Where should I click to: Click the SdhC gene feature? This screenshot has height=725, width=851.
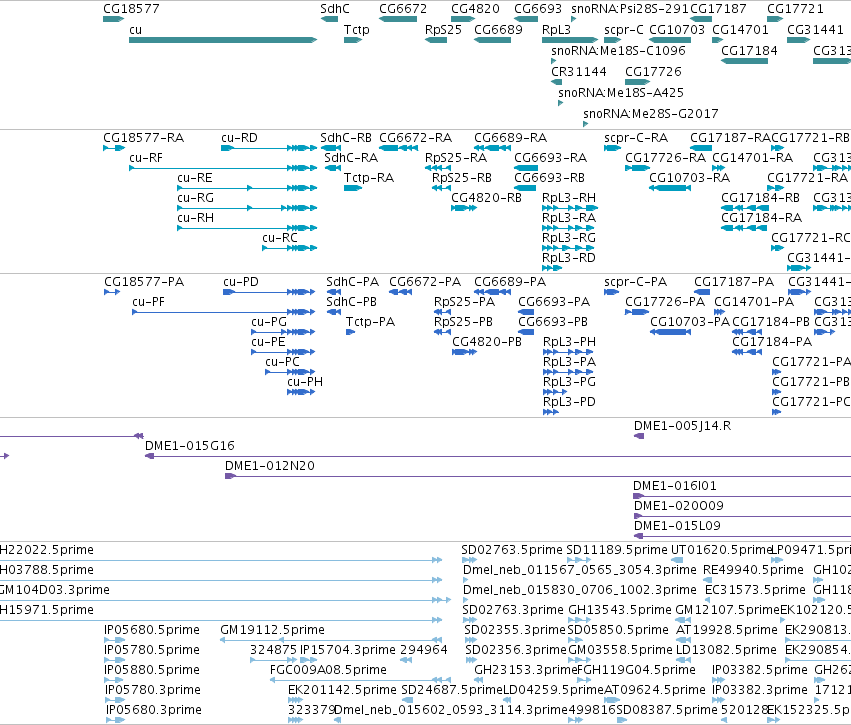(x=329, y=19)
